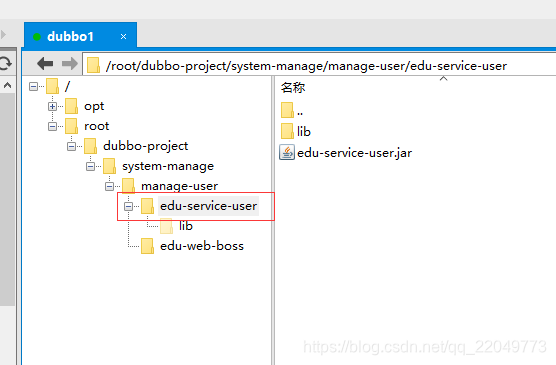556x365 pixels.
Task: Select the root folder in tree
Action: [x=96, y=126]
